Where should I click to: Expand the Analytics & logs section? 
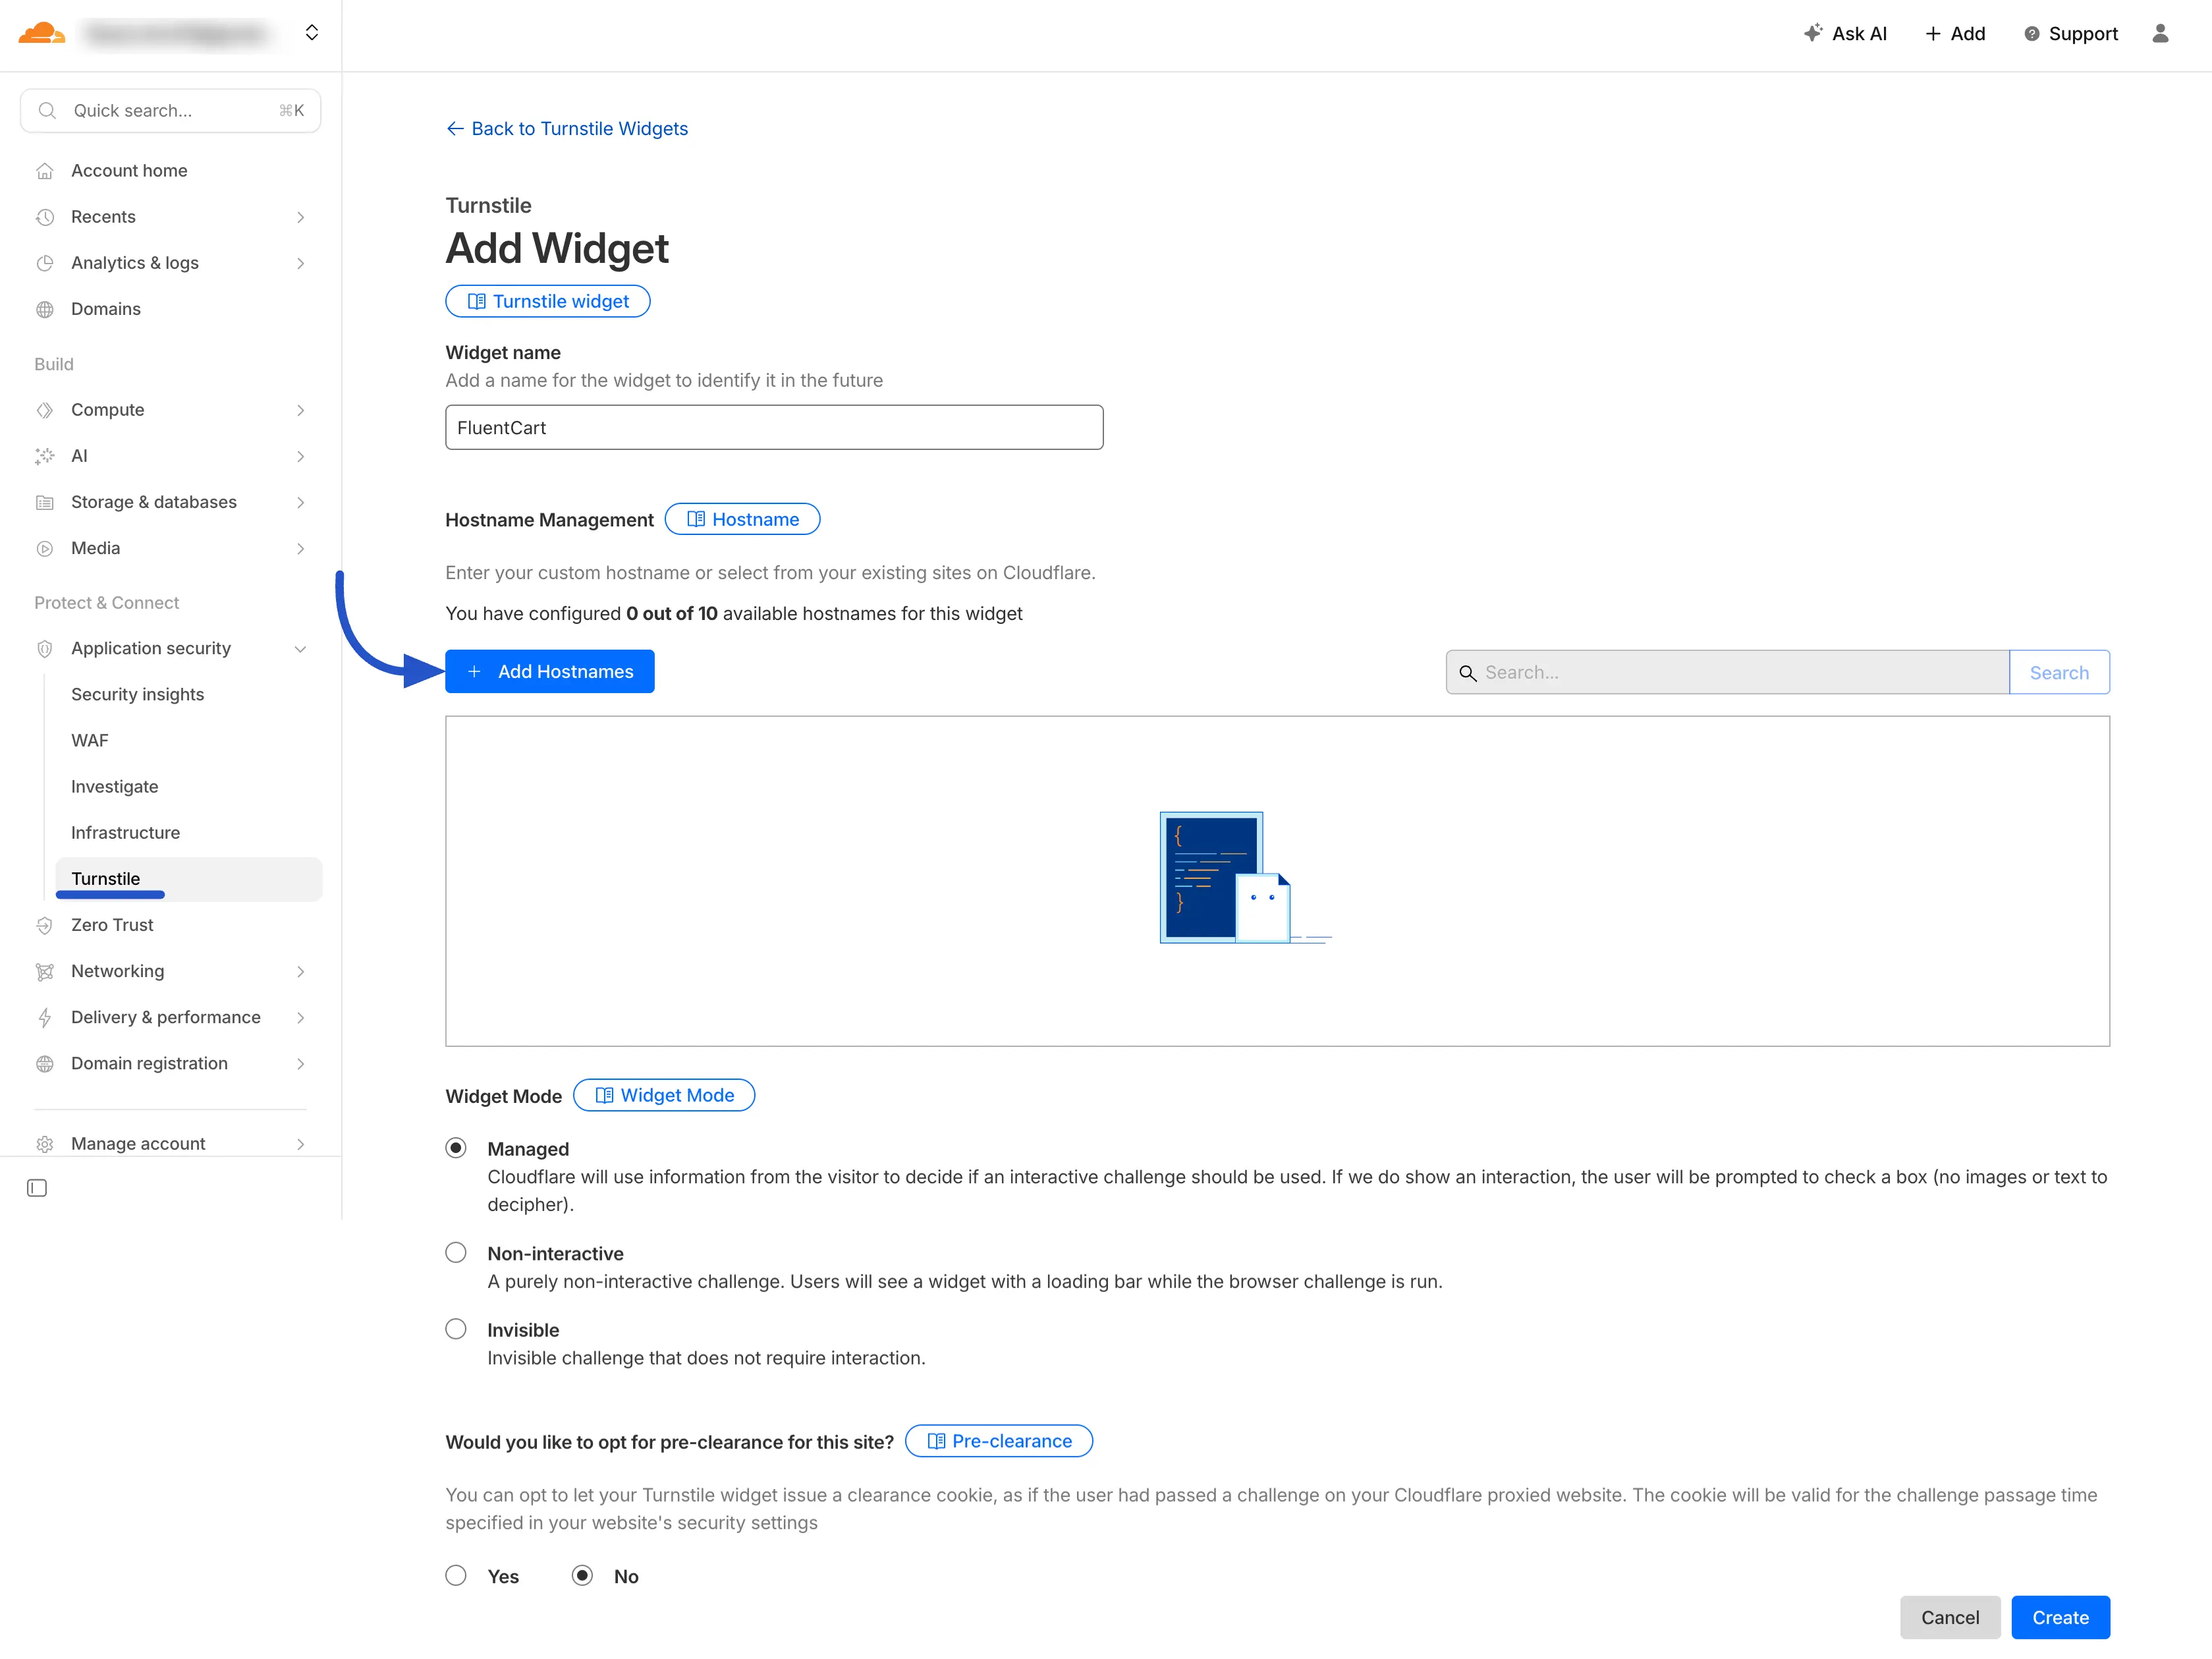point(300,263)
